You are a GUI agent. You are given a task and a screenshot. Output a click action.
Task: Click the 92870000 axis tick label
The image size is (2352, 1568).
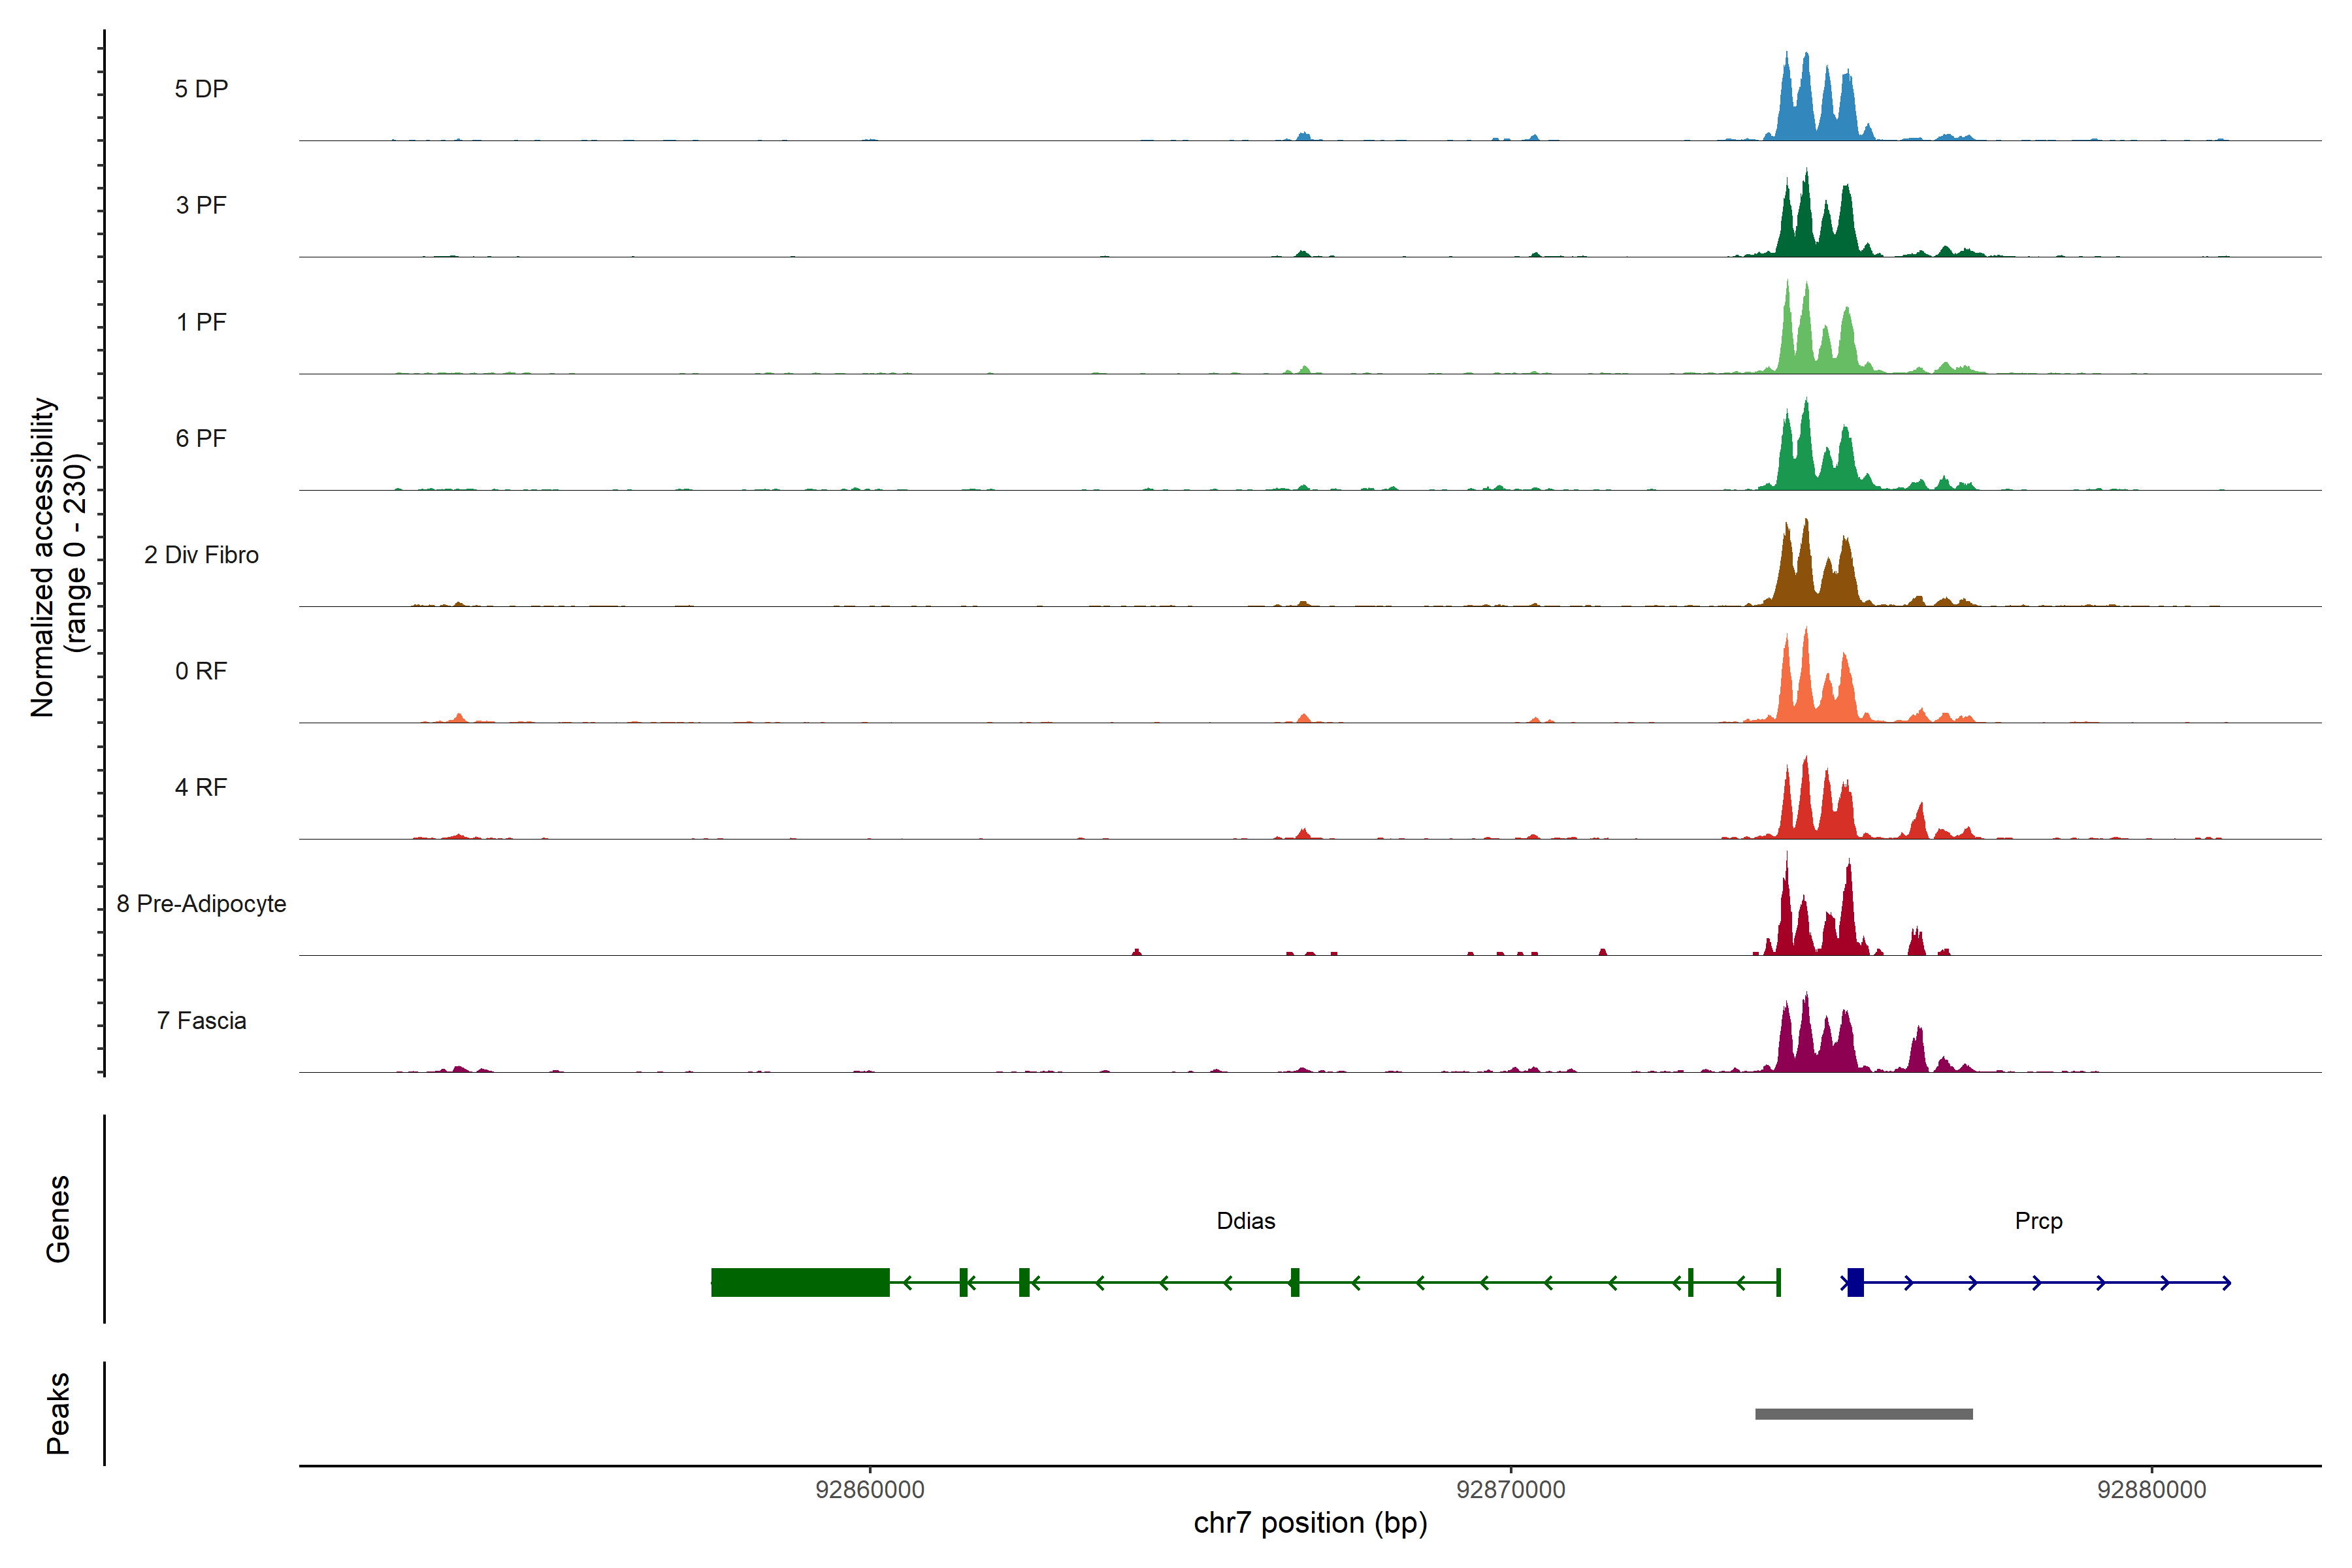[x=1511, y=1490]
